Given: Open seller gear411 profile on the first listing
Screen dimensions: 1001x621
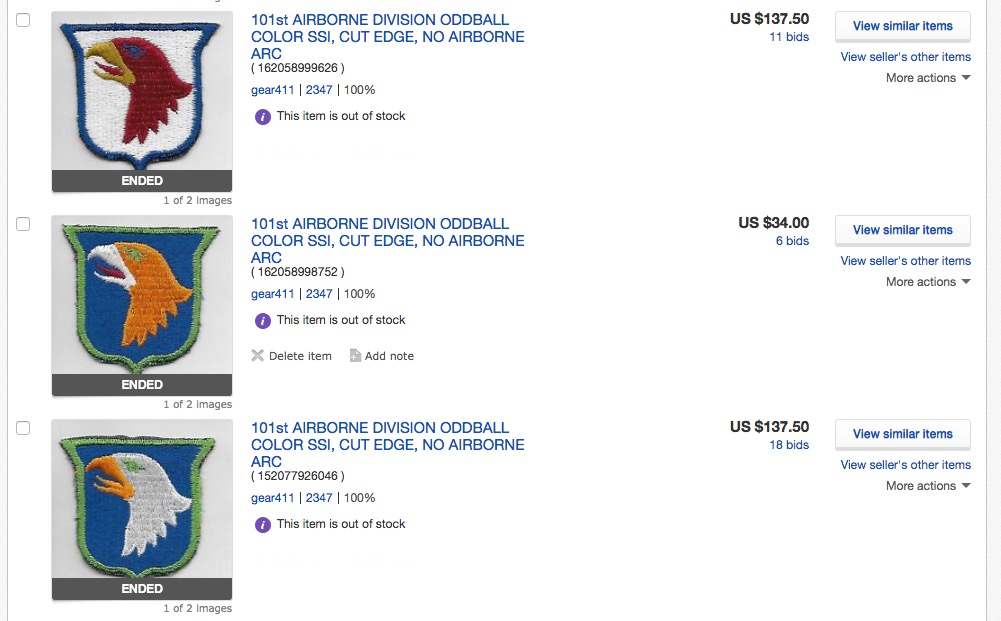Looking at the screenshot, I should (272, 90).
